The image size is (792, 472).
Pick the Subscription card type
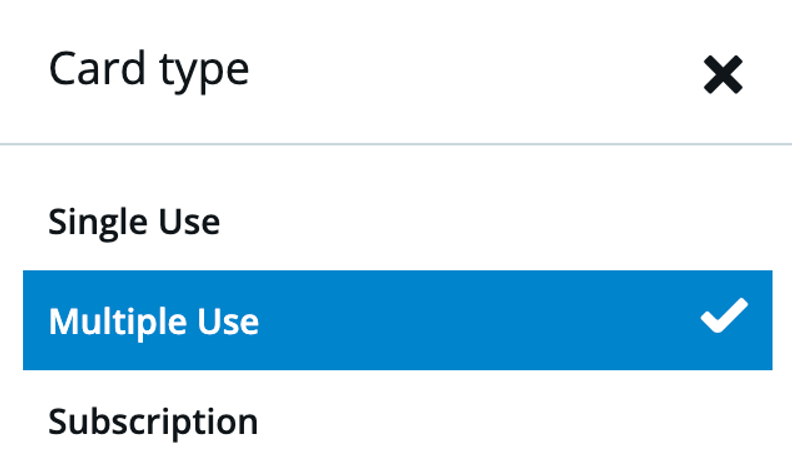tap(398, 420)
